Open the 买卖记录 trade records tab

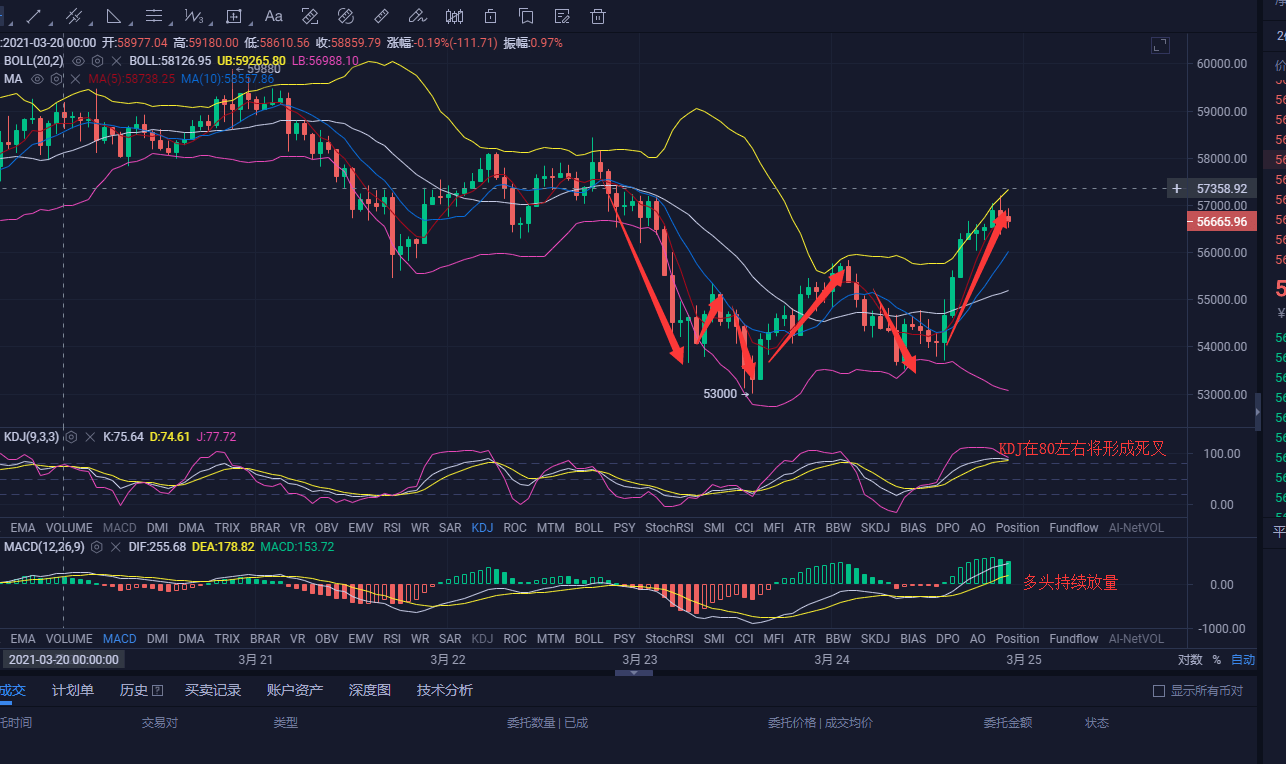(213, 690)
